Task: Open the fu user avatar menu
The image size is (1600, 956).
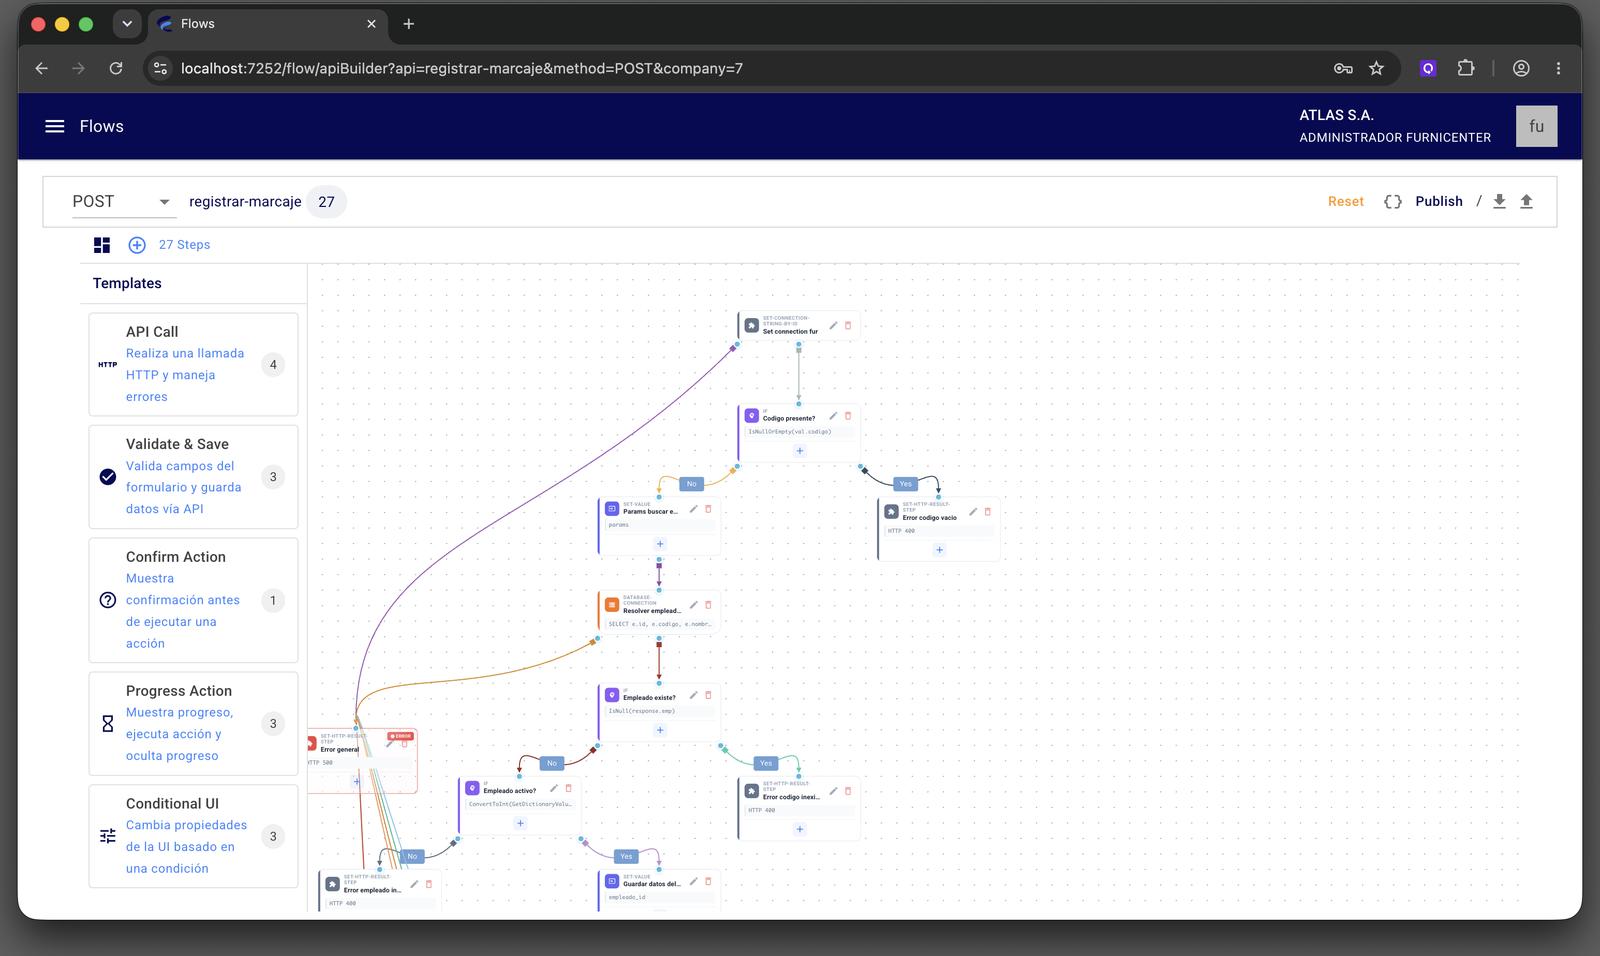Action: tap(1536, 126)
